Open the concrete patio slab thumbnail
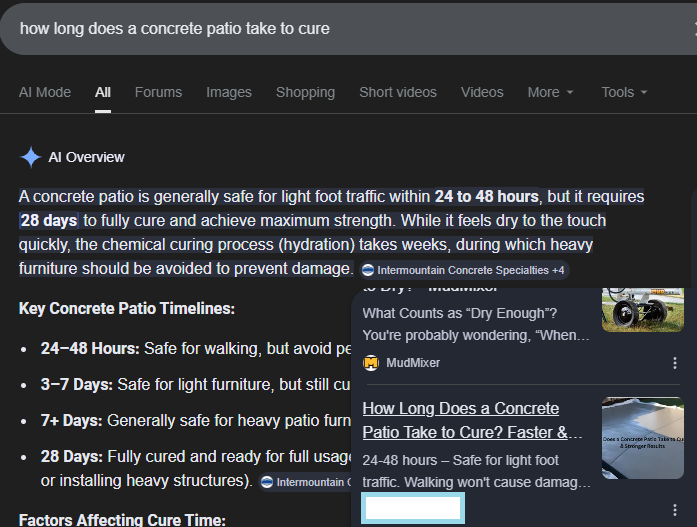Screen dimensions: 697x527 [x=643, y=438]
